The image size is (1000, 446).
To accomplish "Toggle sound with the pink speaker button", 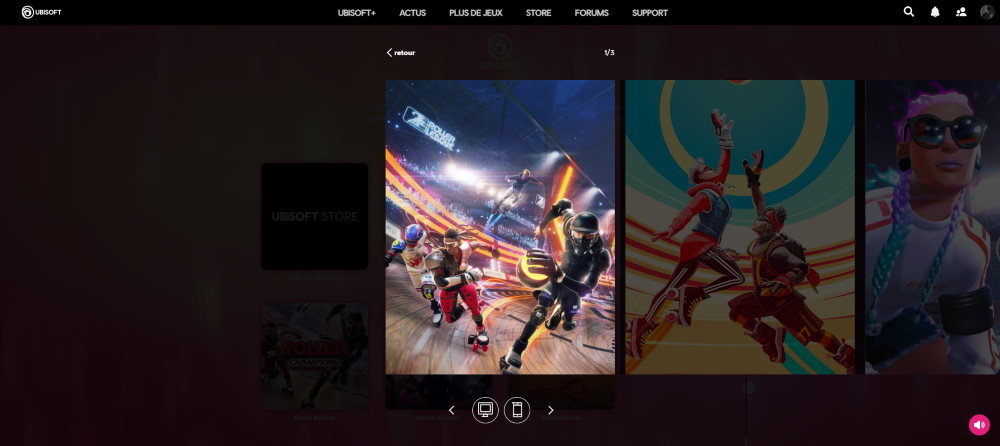I will [979, 424].
